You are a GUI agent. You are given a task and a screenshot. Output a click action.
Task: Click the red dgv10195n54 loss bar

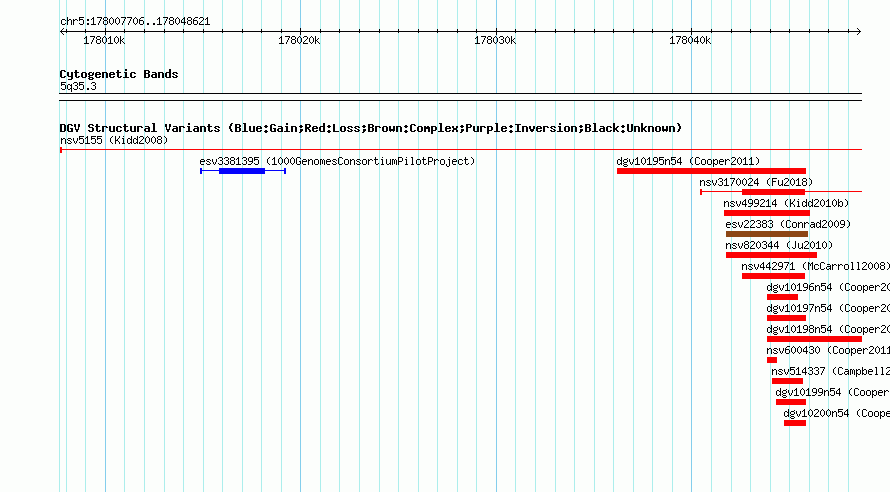point(711,171)
